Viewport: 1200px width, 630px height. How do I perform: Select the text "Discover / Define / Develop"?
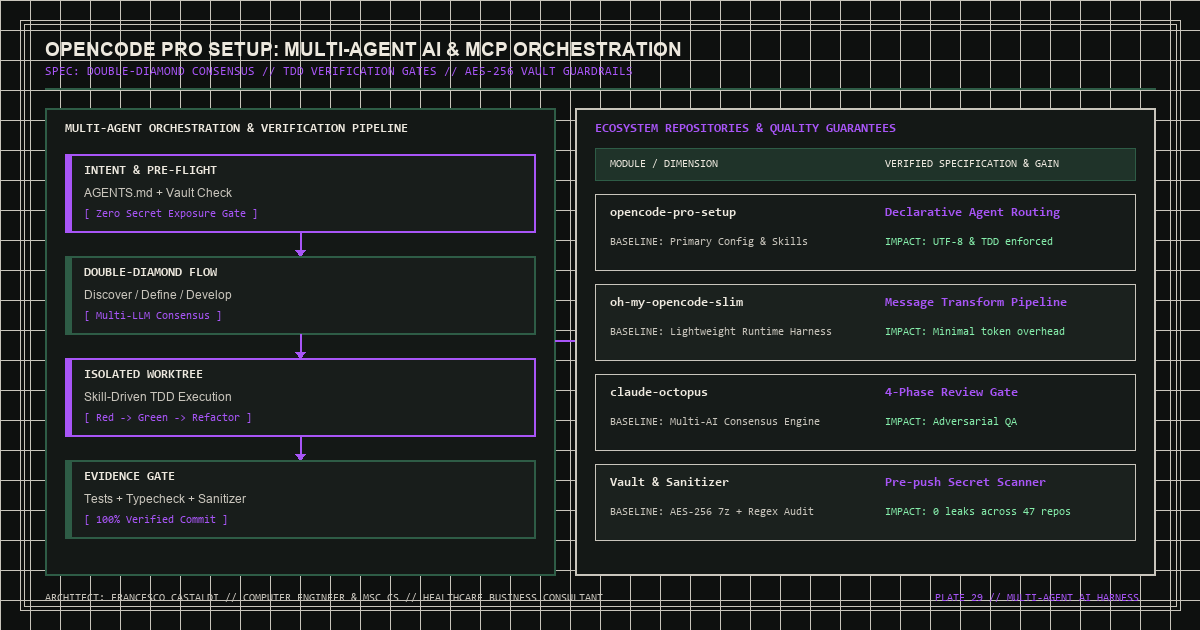click(x=158, y=294)
